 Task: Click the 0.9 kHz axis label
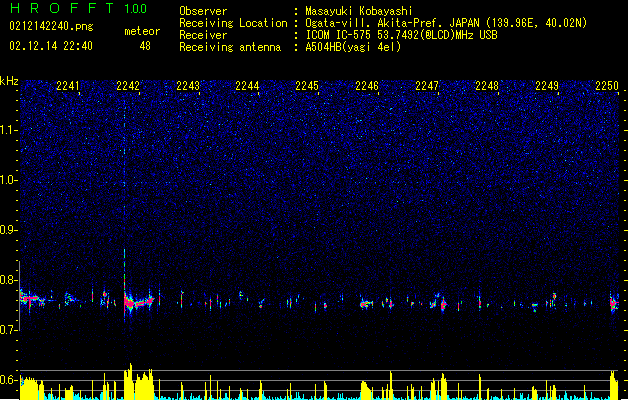point(9,230)
